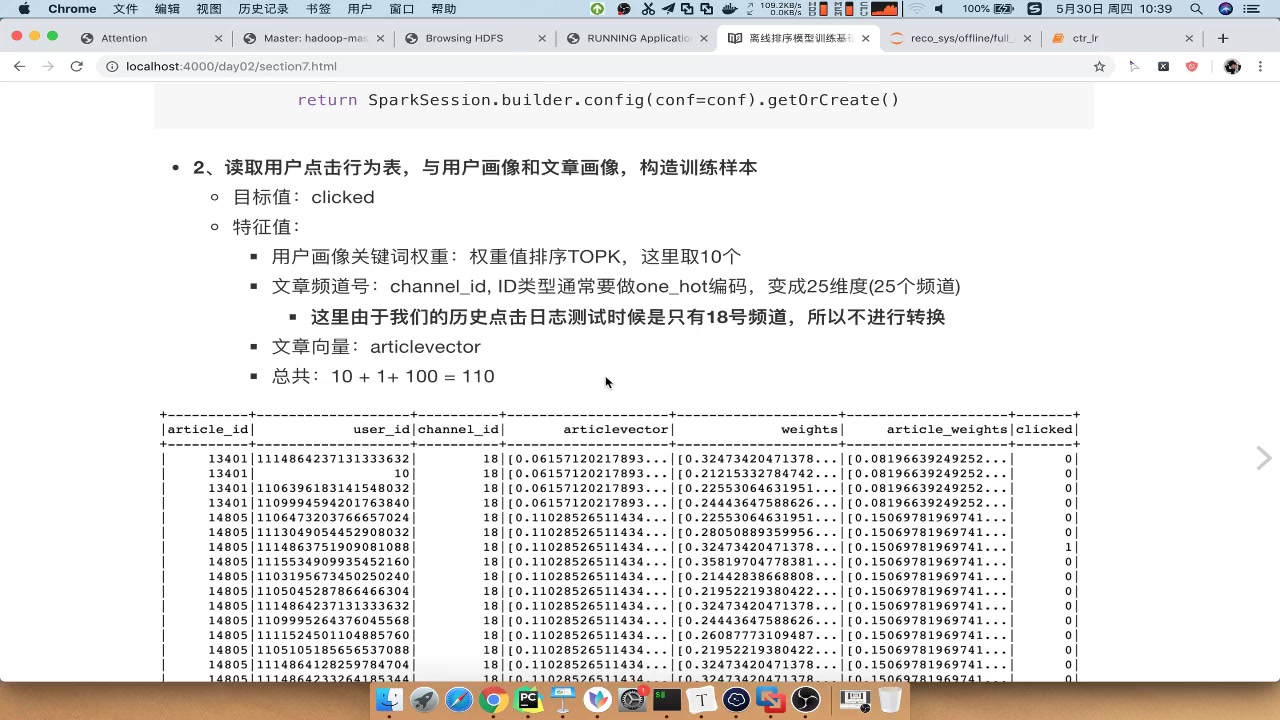
Task: Open a new browser tab
Action: [1223, 38]
